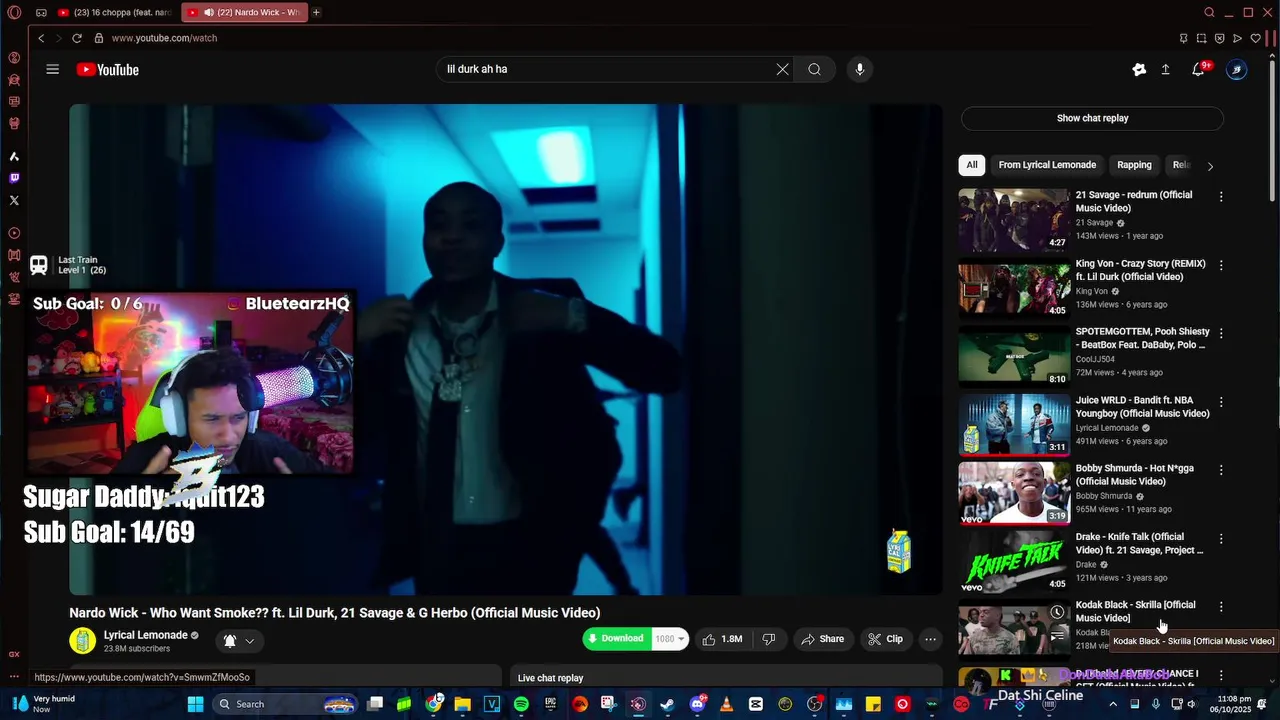Image resolution: width=1280 pixels, height=720 pixels.
Task: Open options menu for Juice WRLD Bandit
Action: (x=1221, y=402)
